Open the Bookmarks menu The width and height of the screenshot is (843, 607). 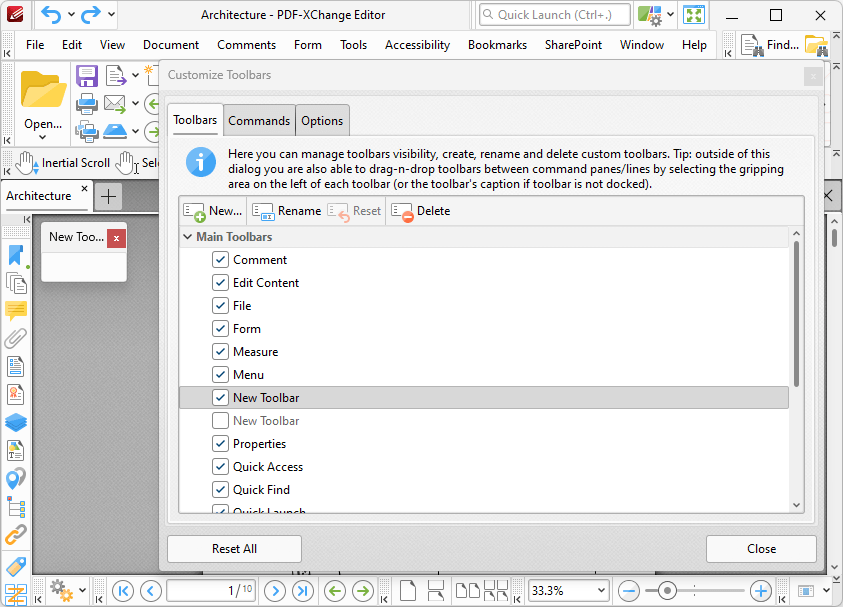tap(497, 45)
